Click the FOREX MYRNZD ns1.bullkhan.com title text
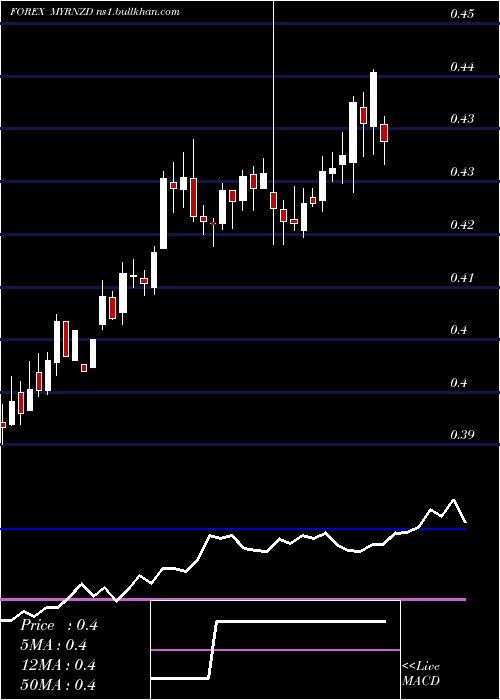 coord(95,12)
